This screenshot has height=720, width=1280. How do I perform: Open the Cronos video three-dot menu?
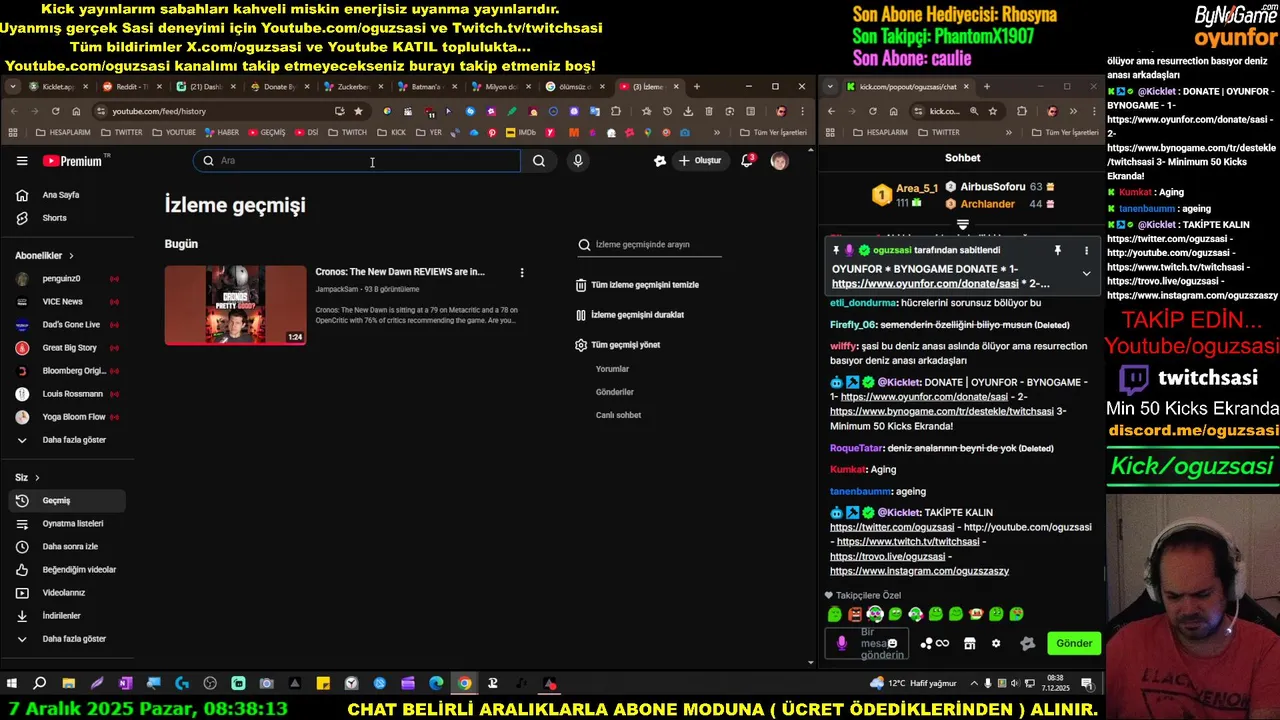coord(522,272)
